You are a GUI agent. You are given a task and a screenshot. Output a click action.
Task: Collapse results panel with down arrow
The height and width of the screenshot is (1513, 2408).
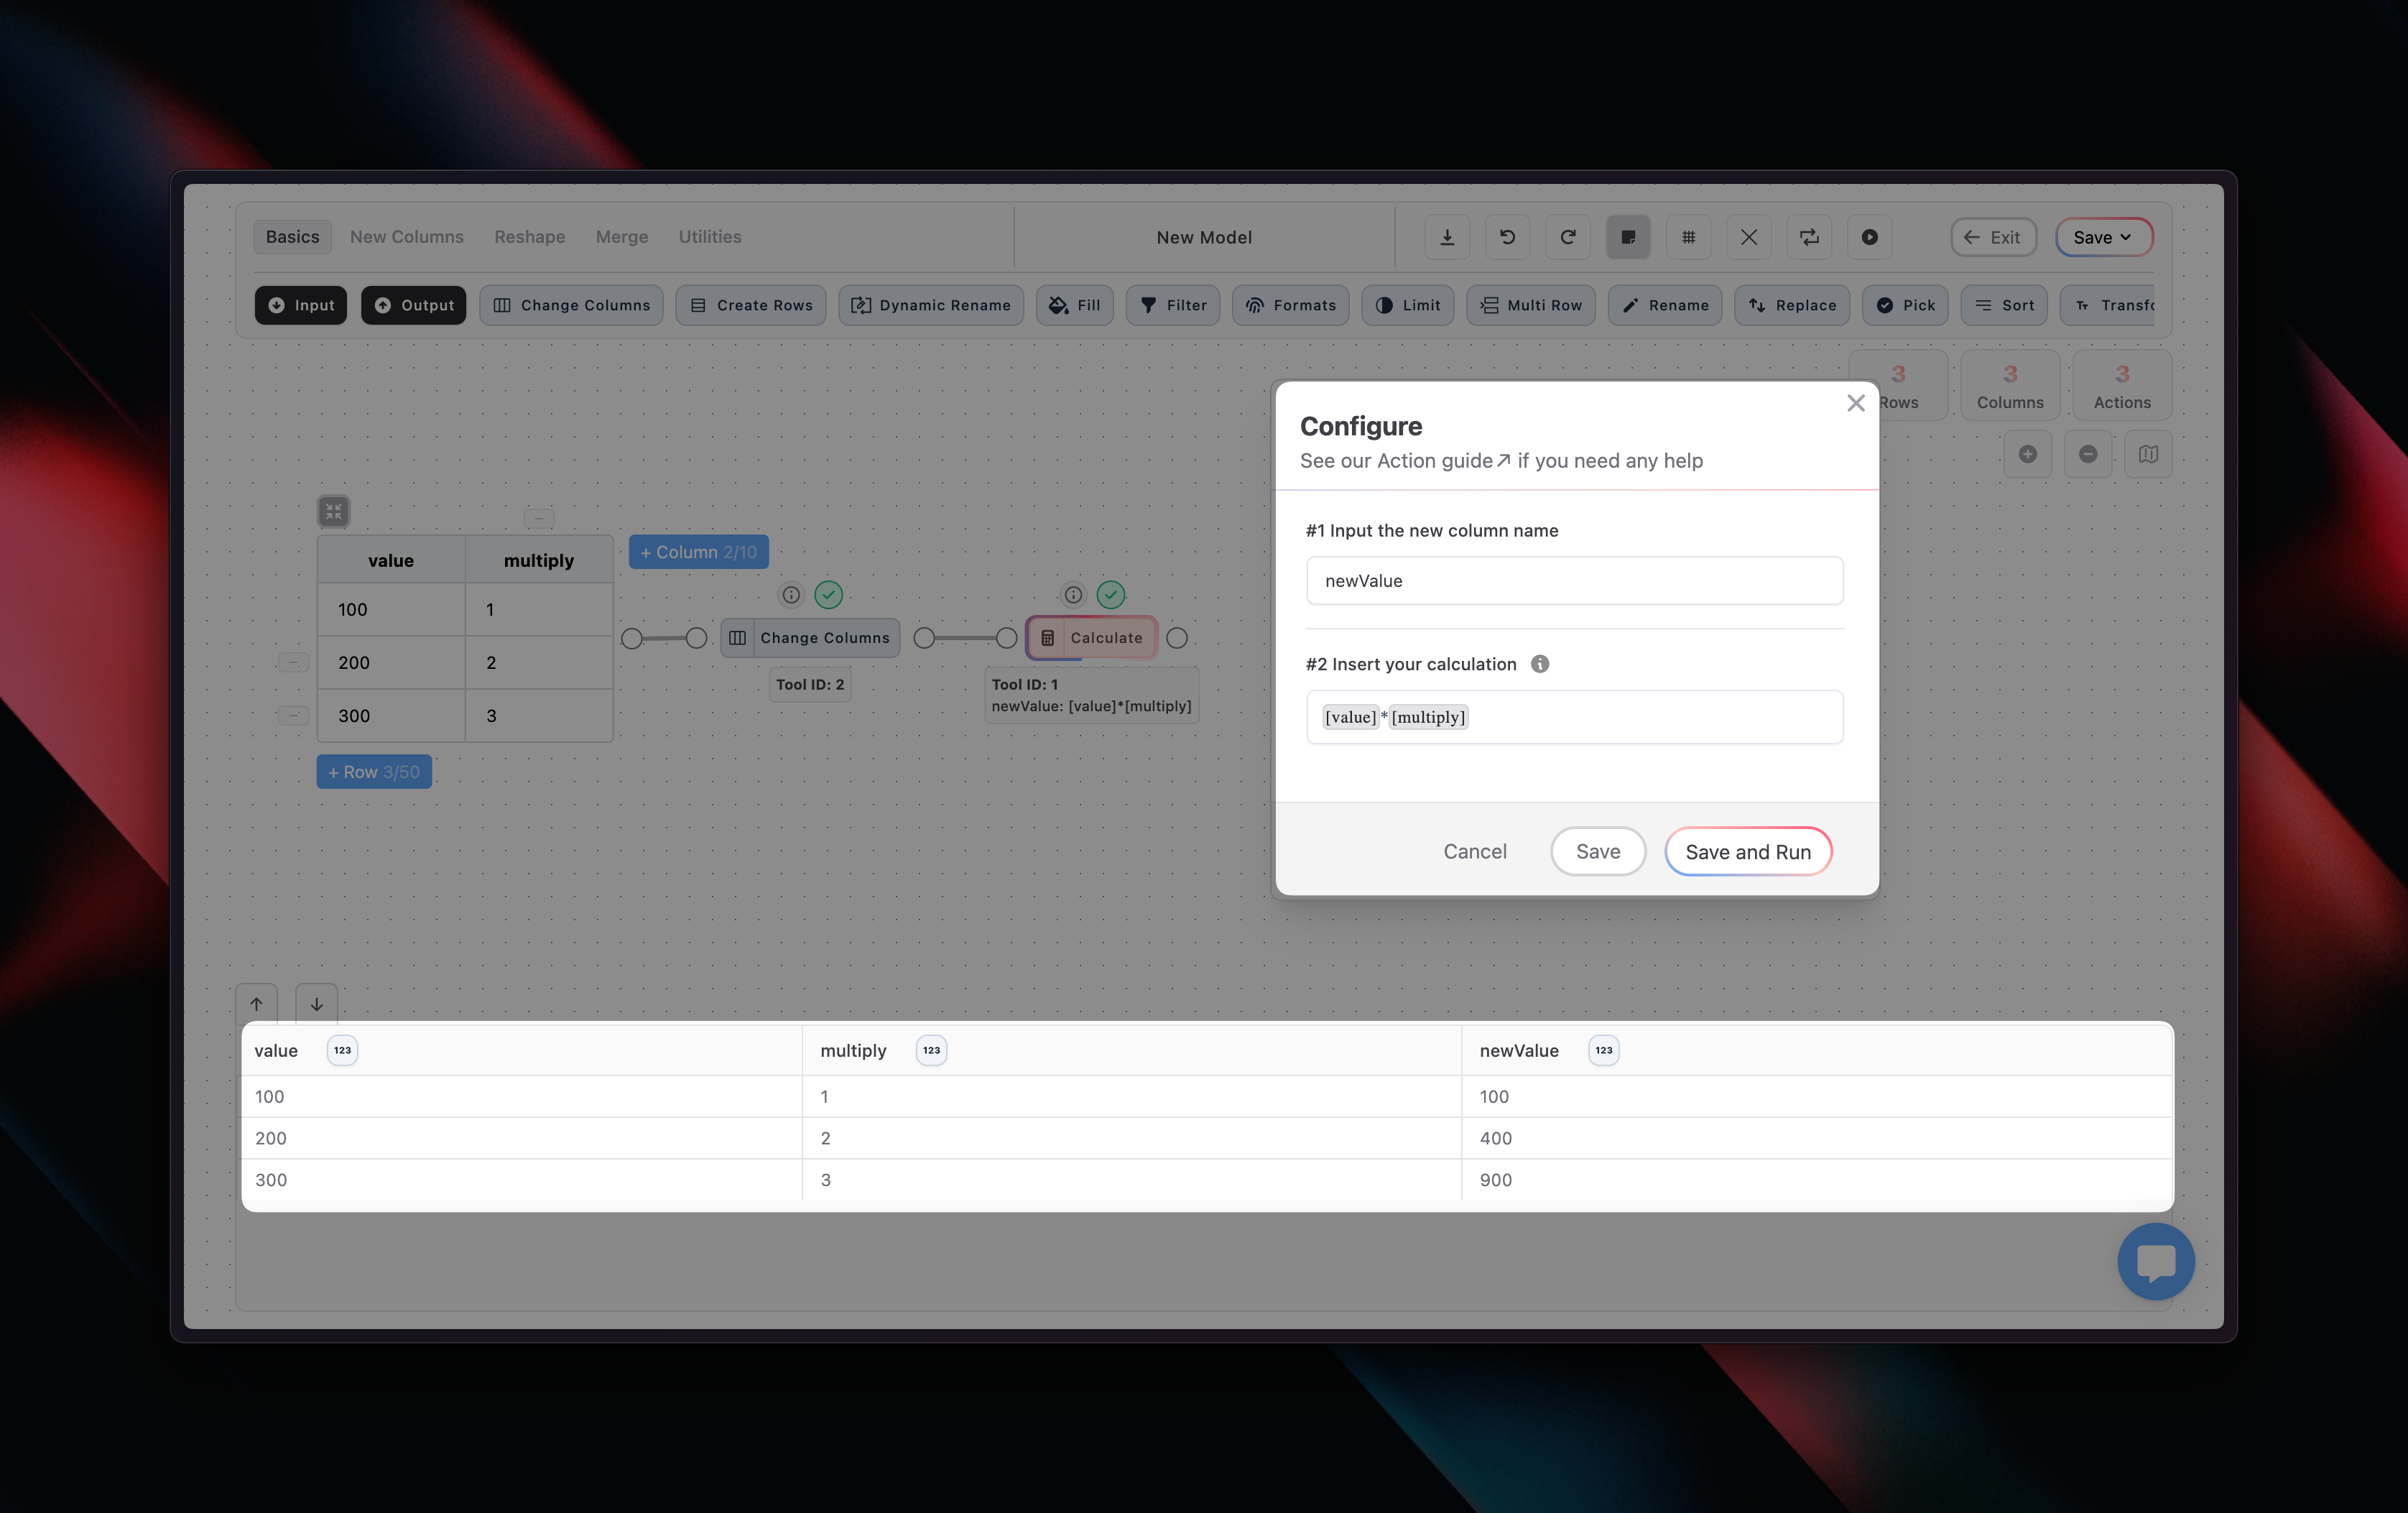pos(316,1004)
